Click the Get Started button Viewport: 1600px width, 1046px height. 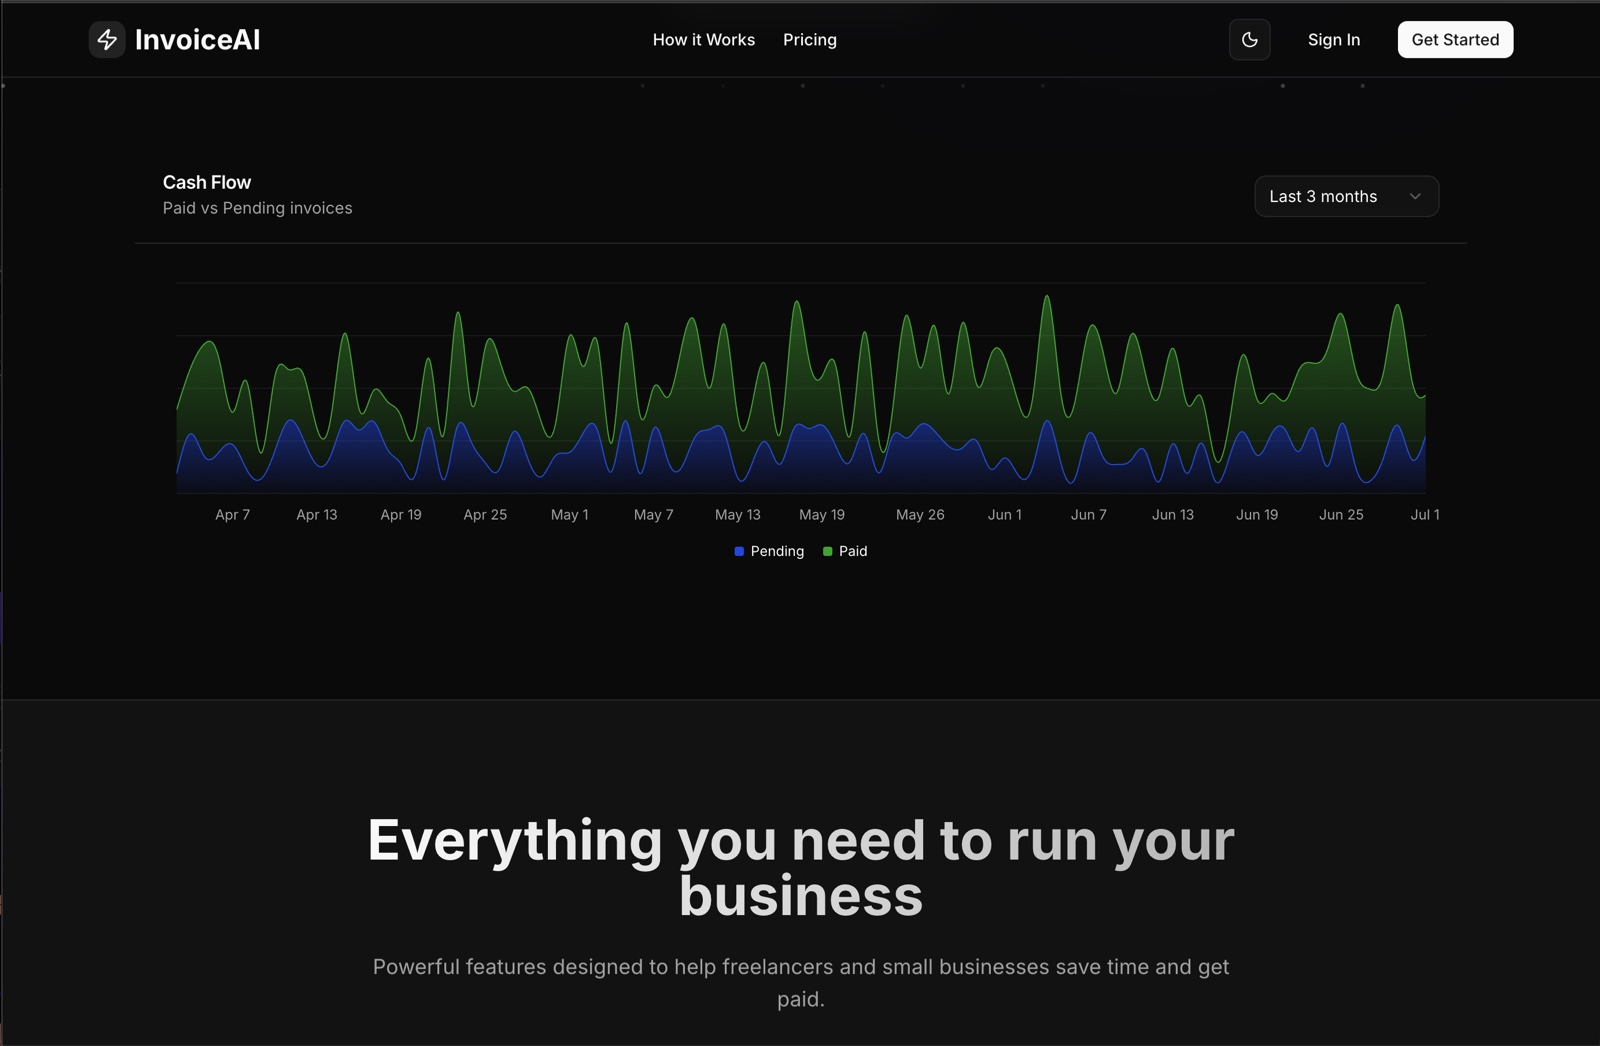[1455, 40]
